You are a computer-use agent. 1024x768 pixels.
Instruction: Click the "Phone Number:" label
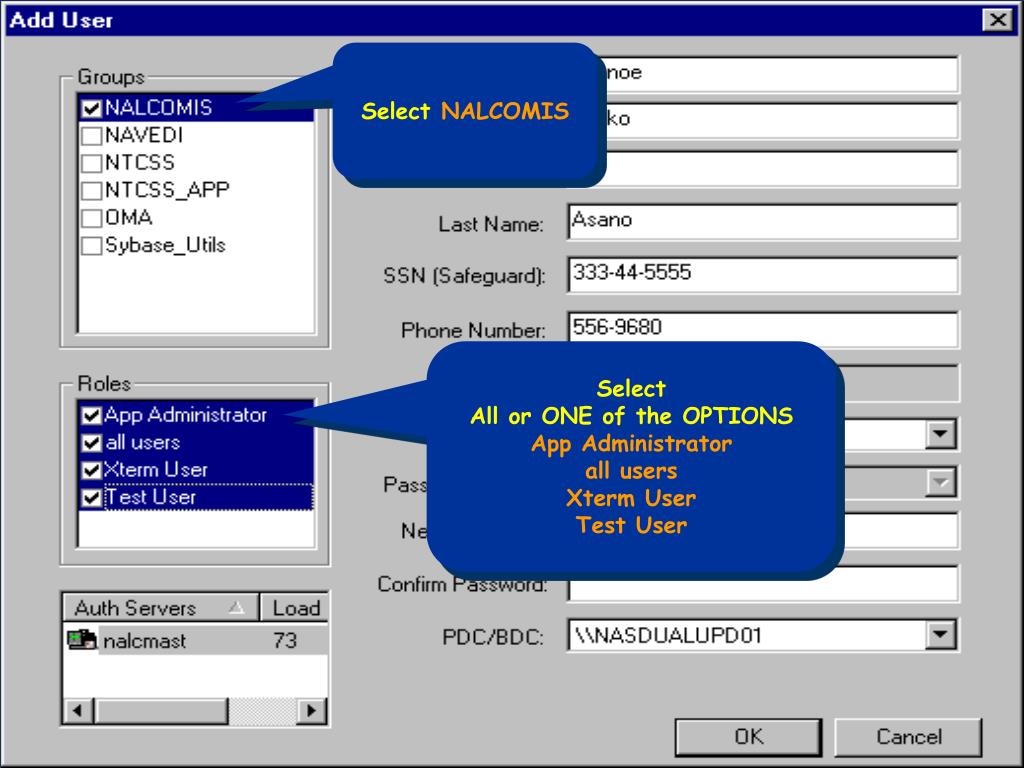click(x=473, y=330)
